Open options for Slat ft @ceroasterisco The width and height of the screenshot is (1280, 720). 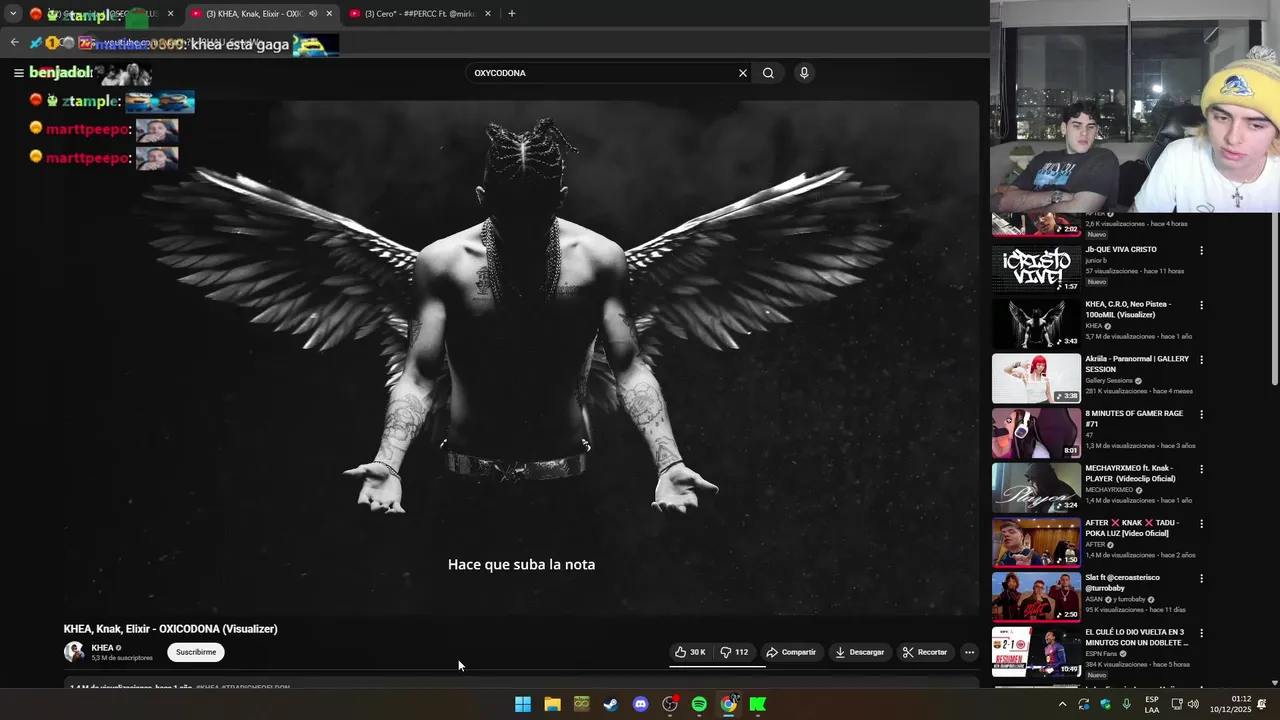pyautogui.click(x=1201, y=578)
